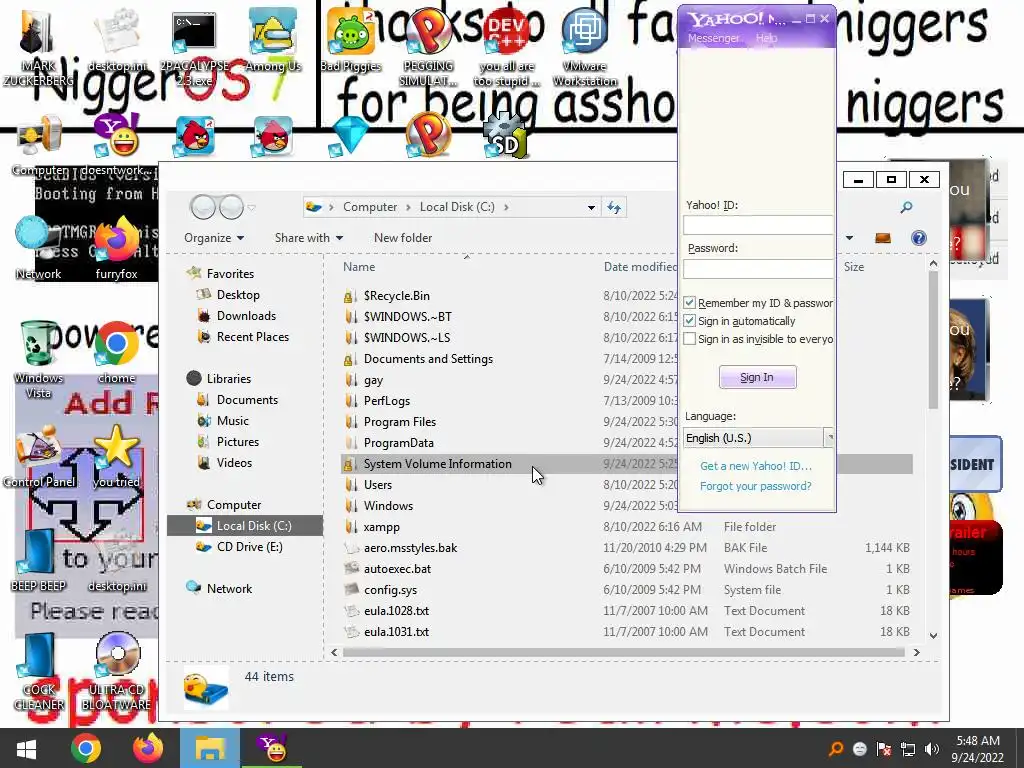Viewport: 1024px width, 768px height.
Task: Click the Explorer back navigation button
Action: tap(202, 207)
